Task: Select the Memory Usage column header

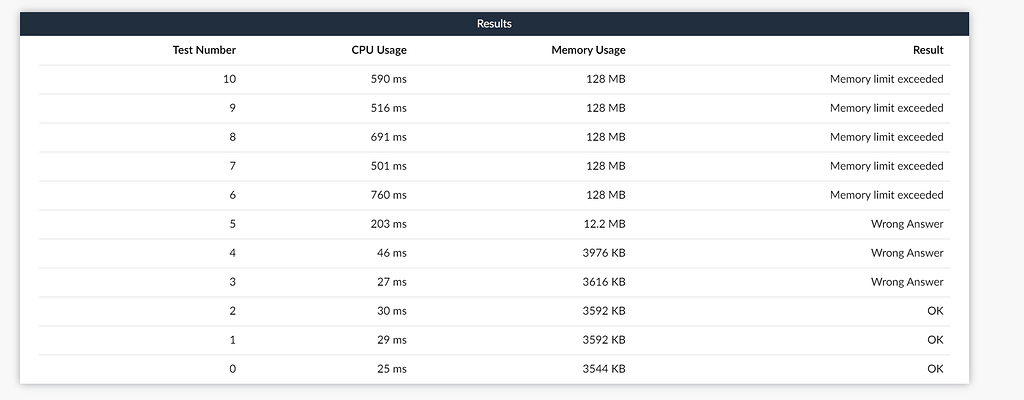Action: 588,50
